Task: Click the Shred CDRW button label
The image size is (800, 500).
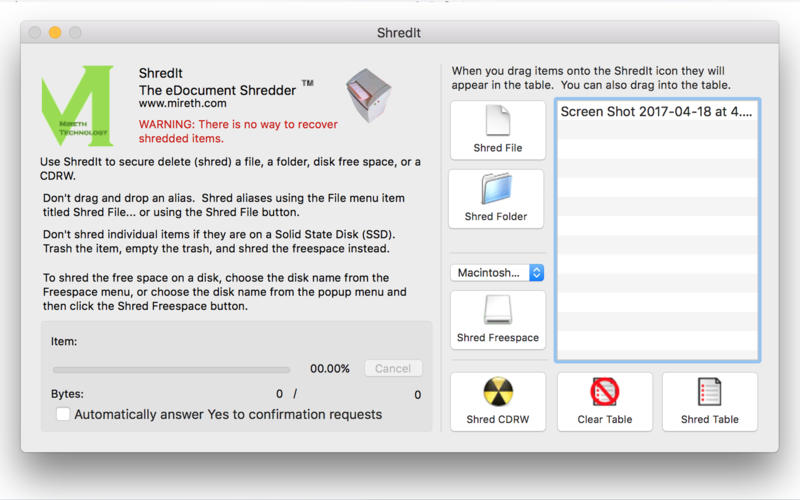Action: [497, 419]
